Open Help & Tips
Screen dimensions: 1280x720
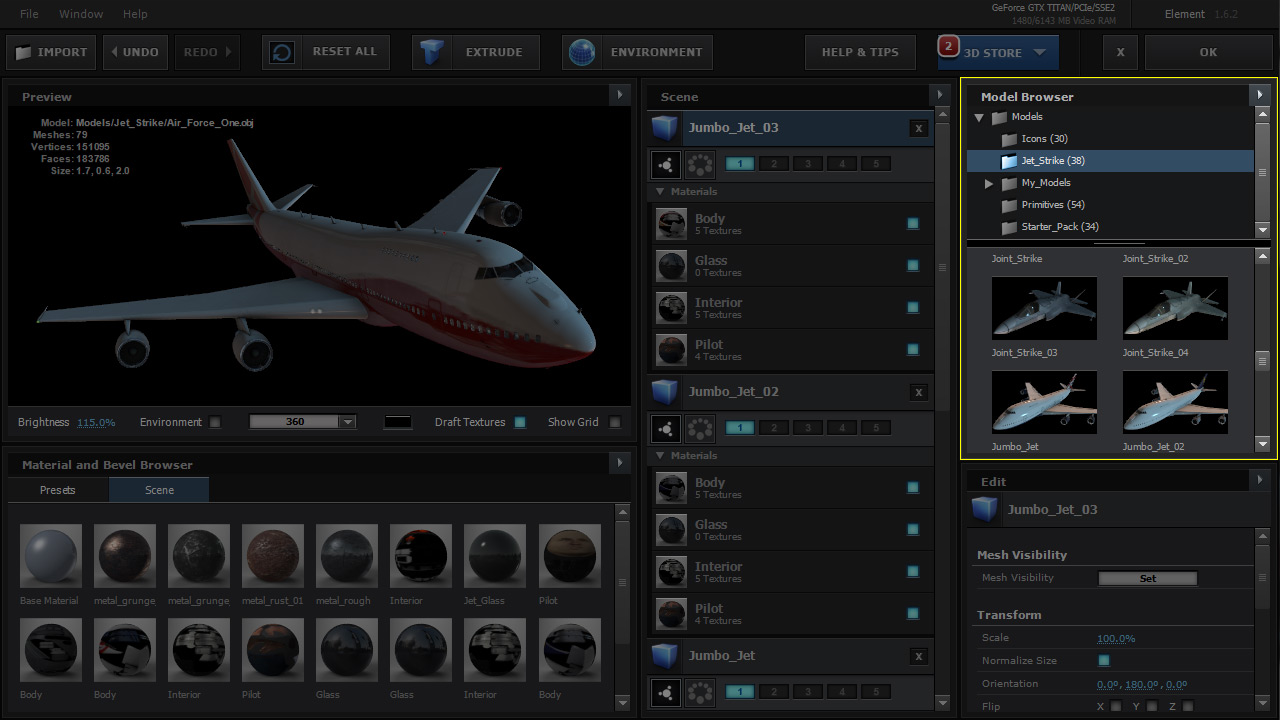click(860, 51)
